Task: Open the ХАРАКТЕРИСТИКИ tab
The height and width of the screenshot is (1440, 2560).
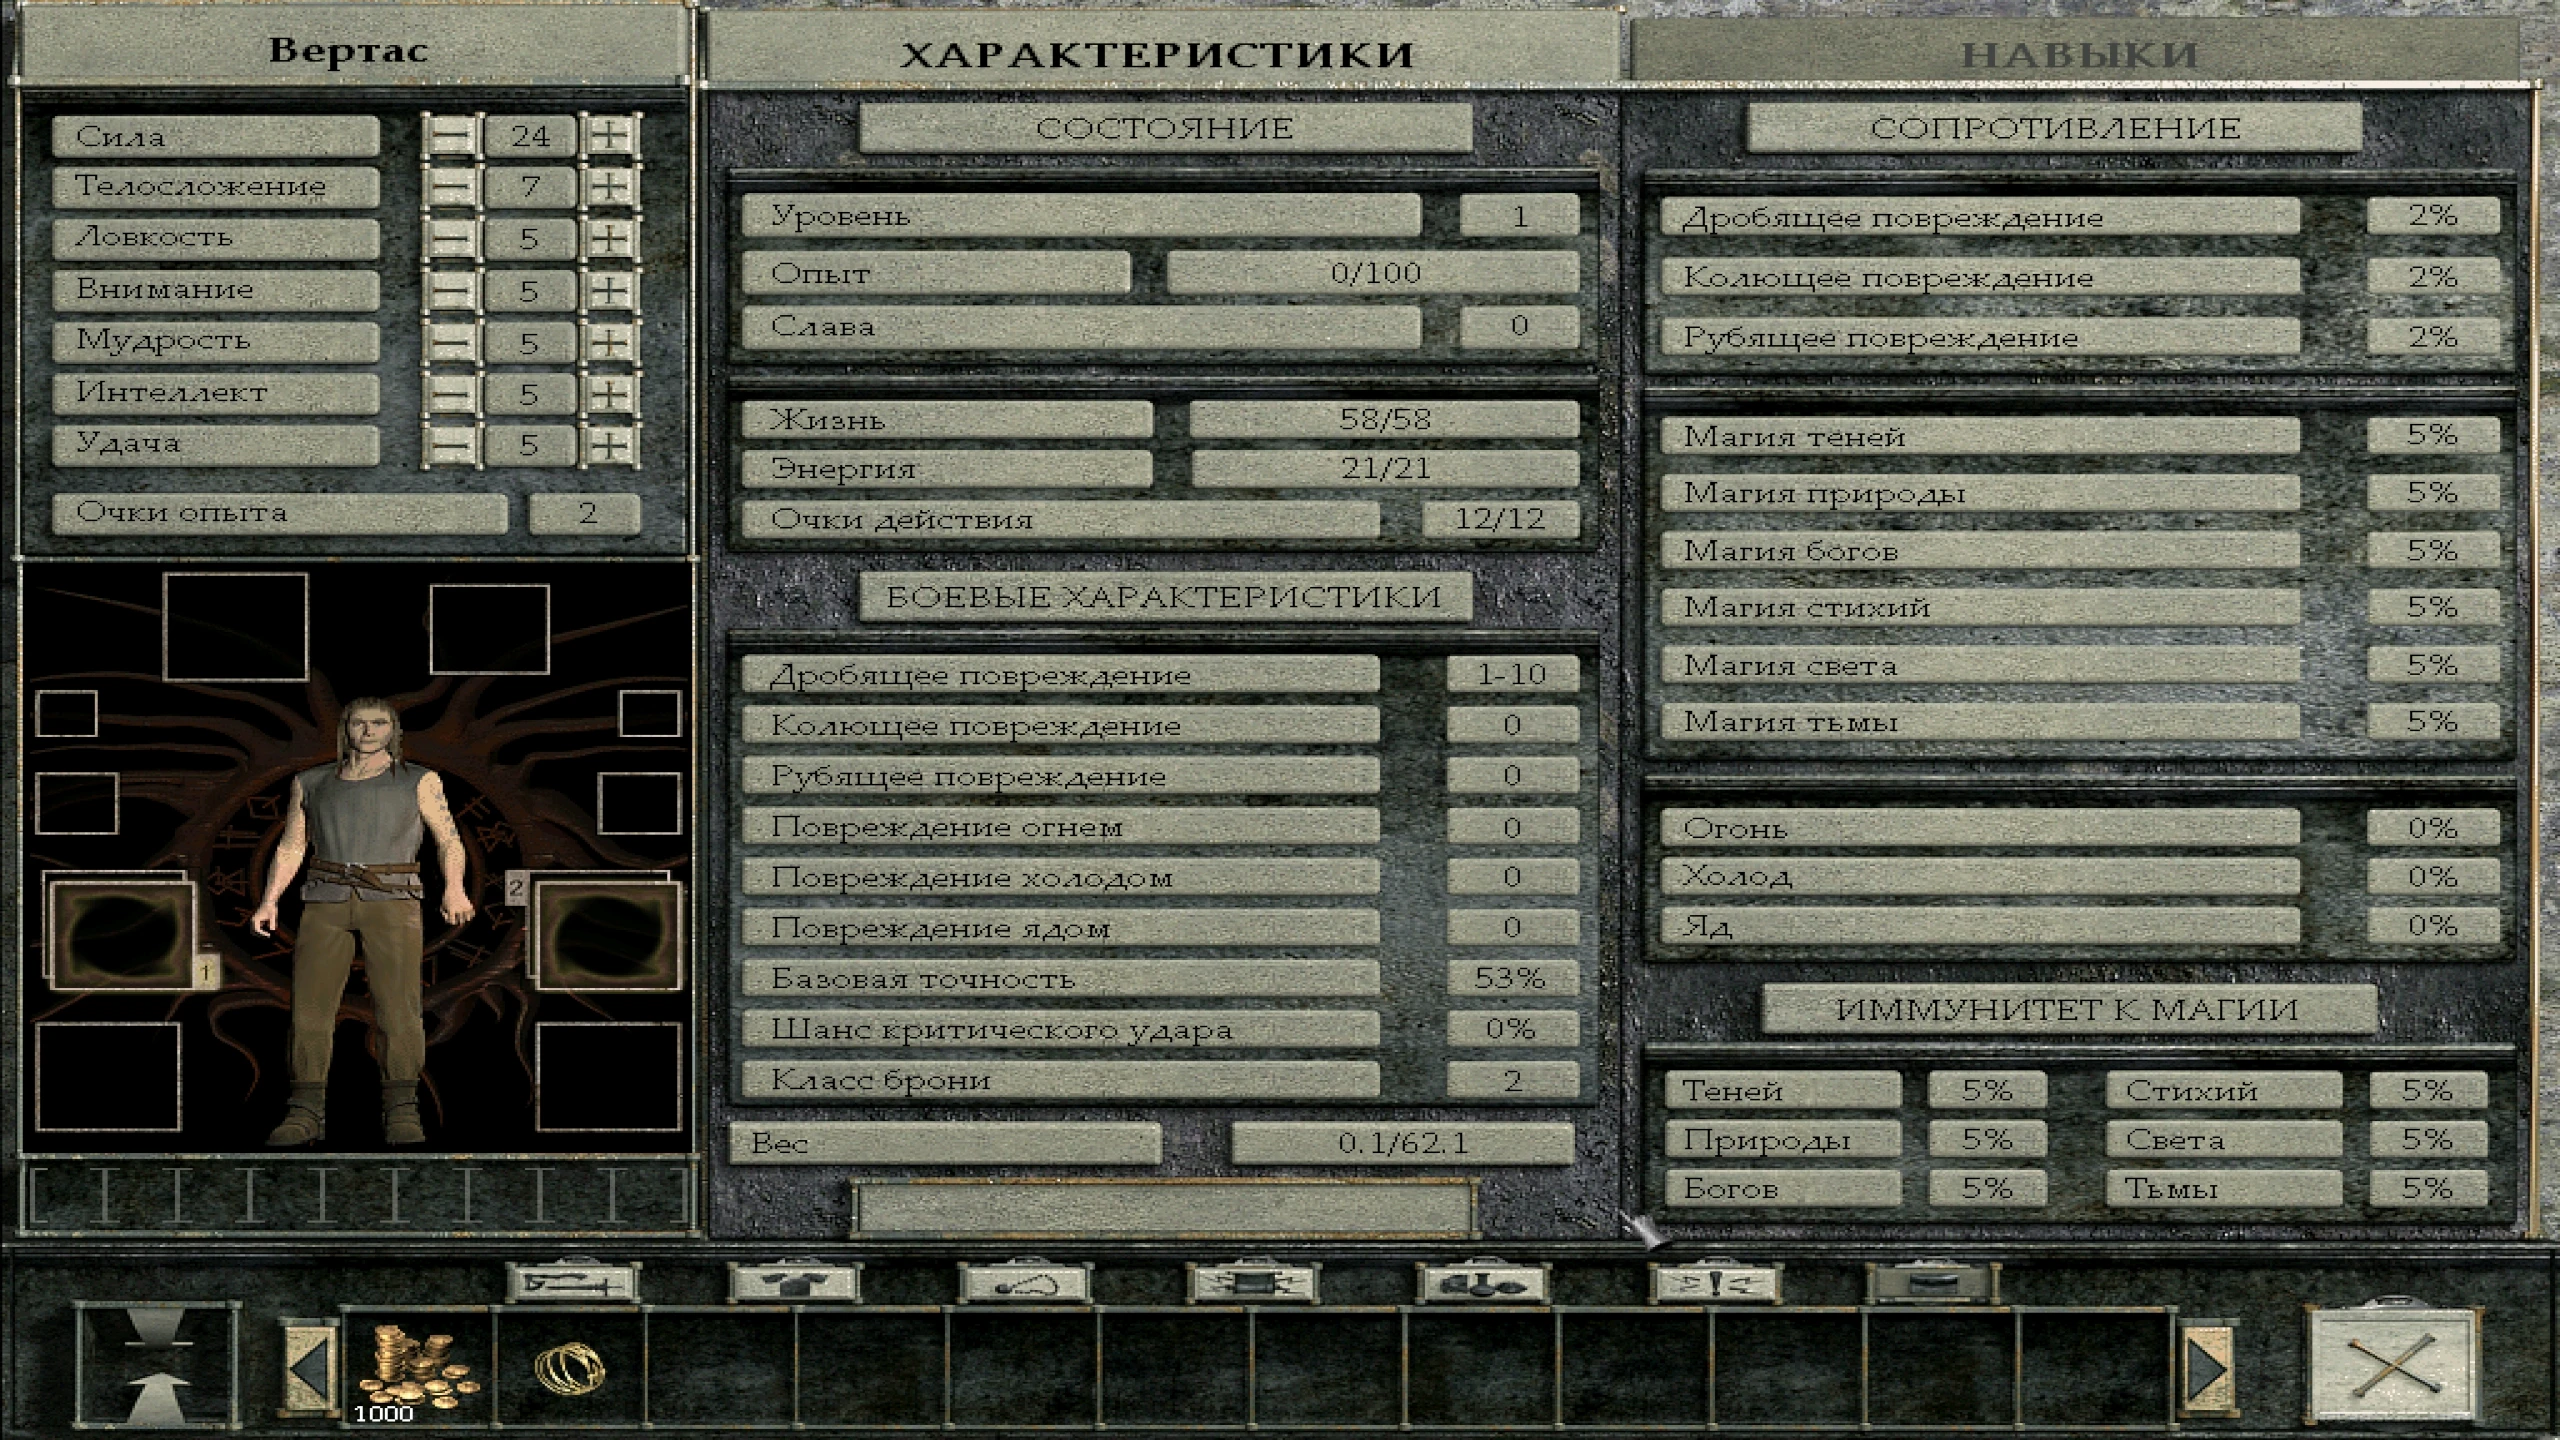Action: tap(1157, 54)
